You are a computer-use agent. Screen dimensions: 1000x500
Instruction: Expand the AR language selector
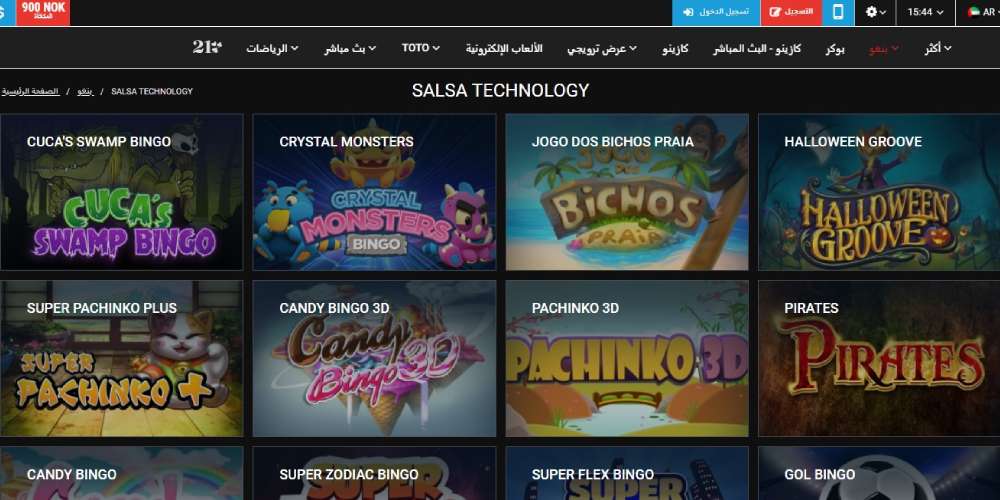click(982, 12)
